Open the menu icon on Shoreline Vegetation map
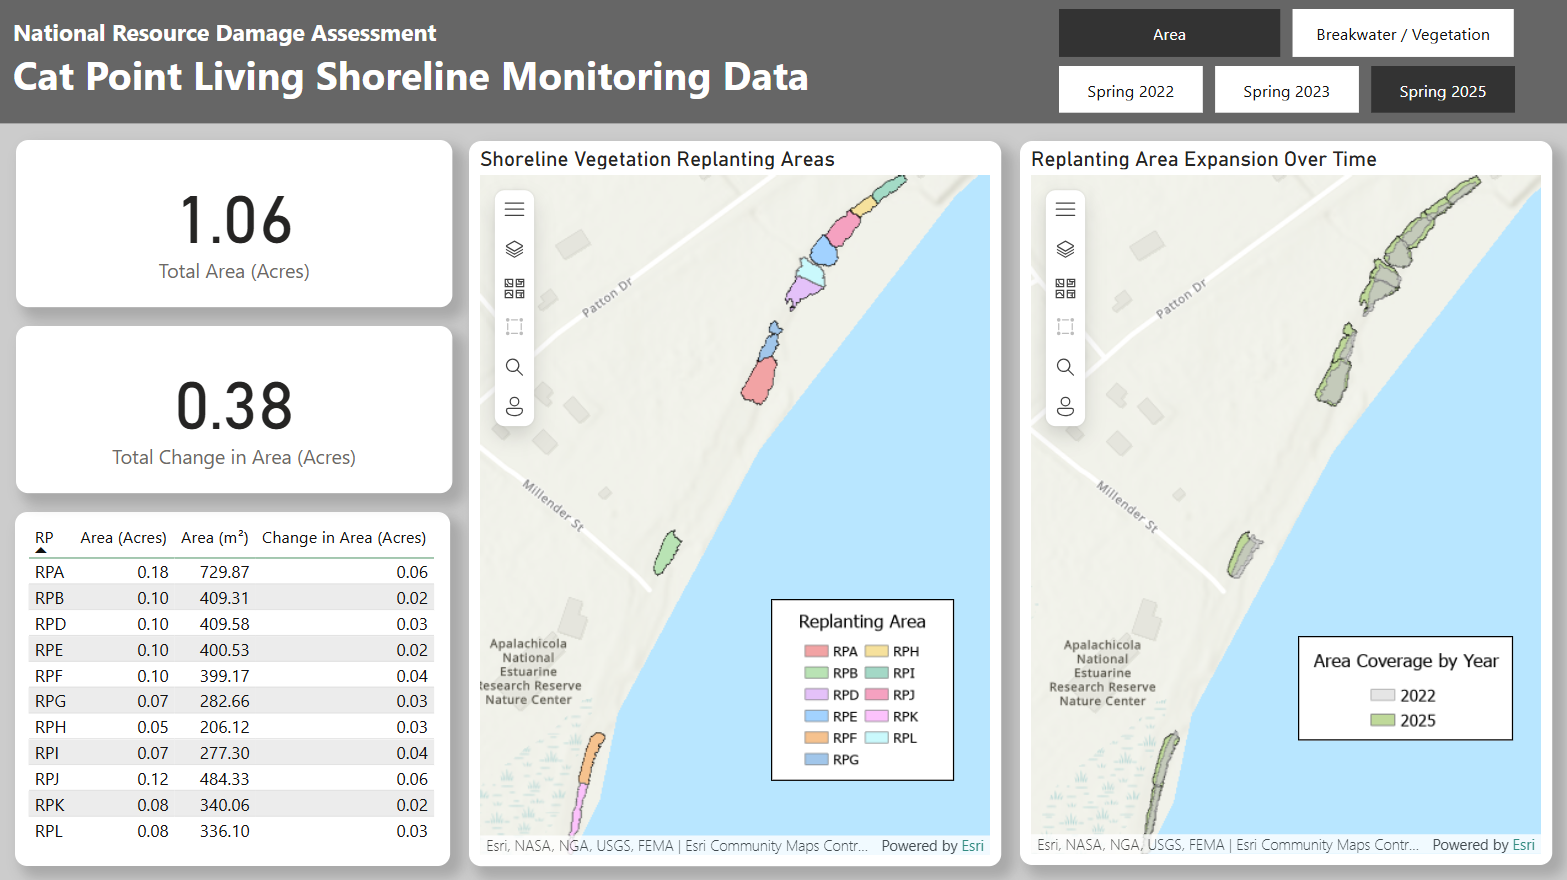Image resolution: width=1567 pixels, height=880 pixels. pos(514,209)
